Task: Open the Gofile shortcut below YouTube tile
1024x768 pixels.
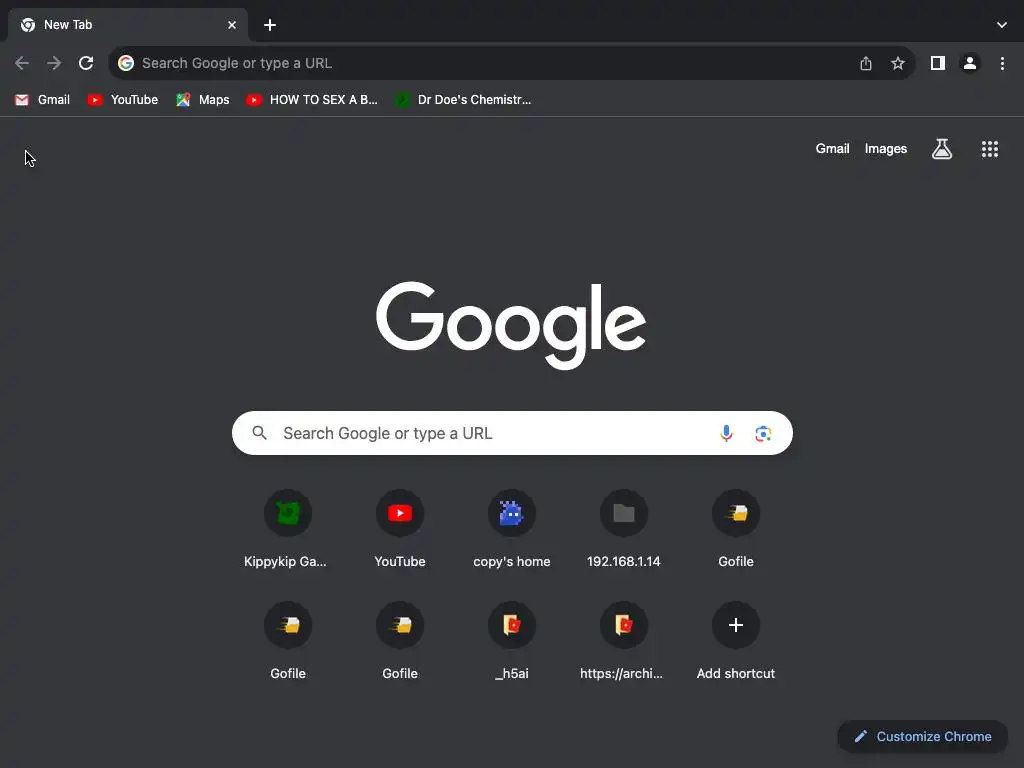Action: click(x=400, y=641)
